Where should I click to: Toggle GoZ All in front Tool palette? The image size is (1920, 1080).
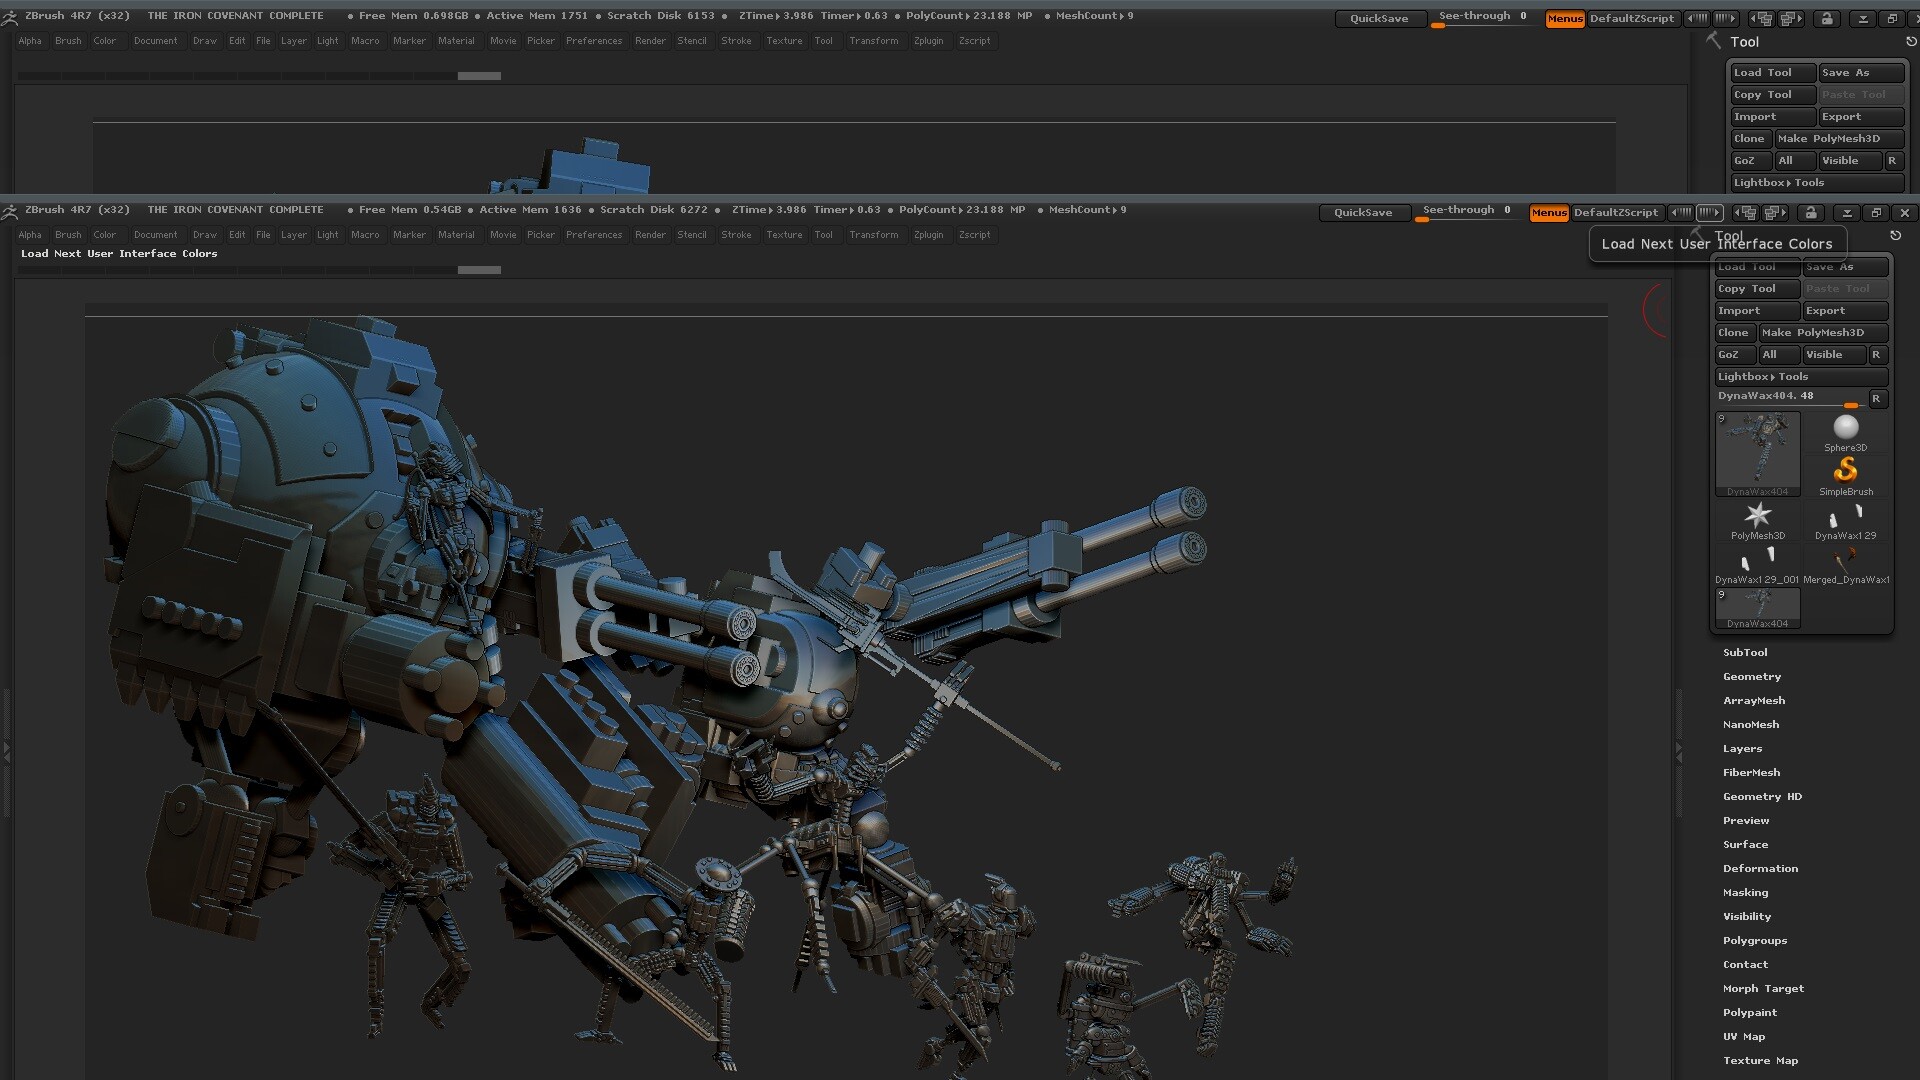tap(1779, 355)
